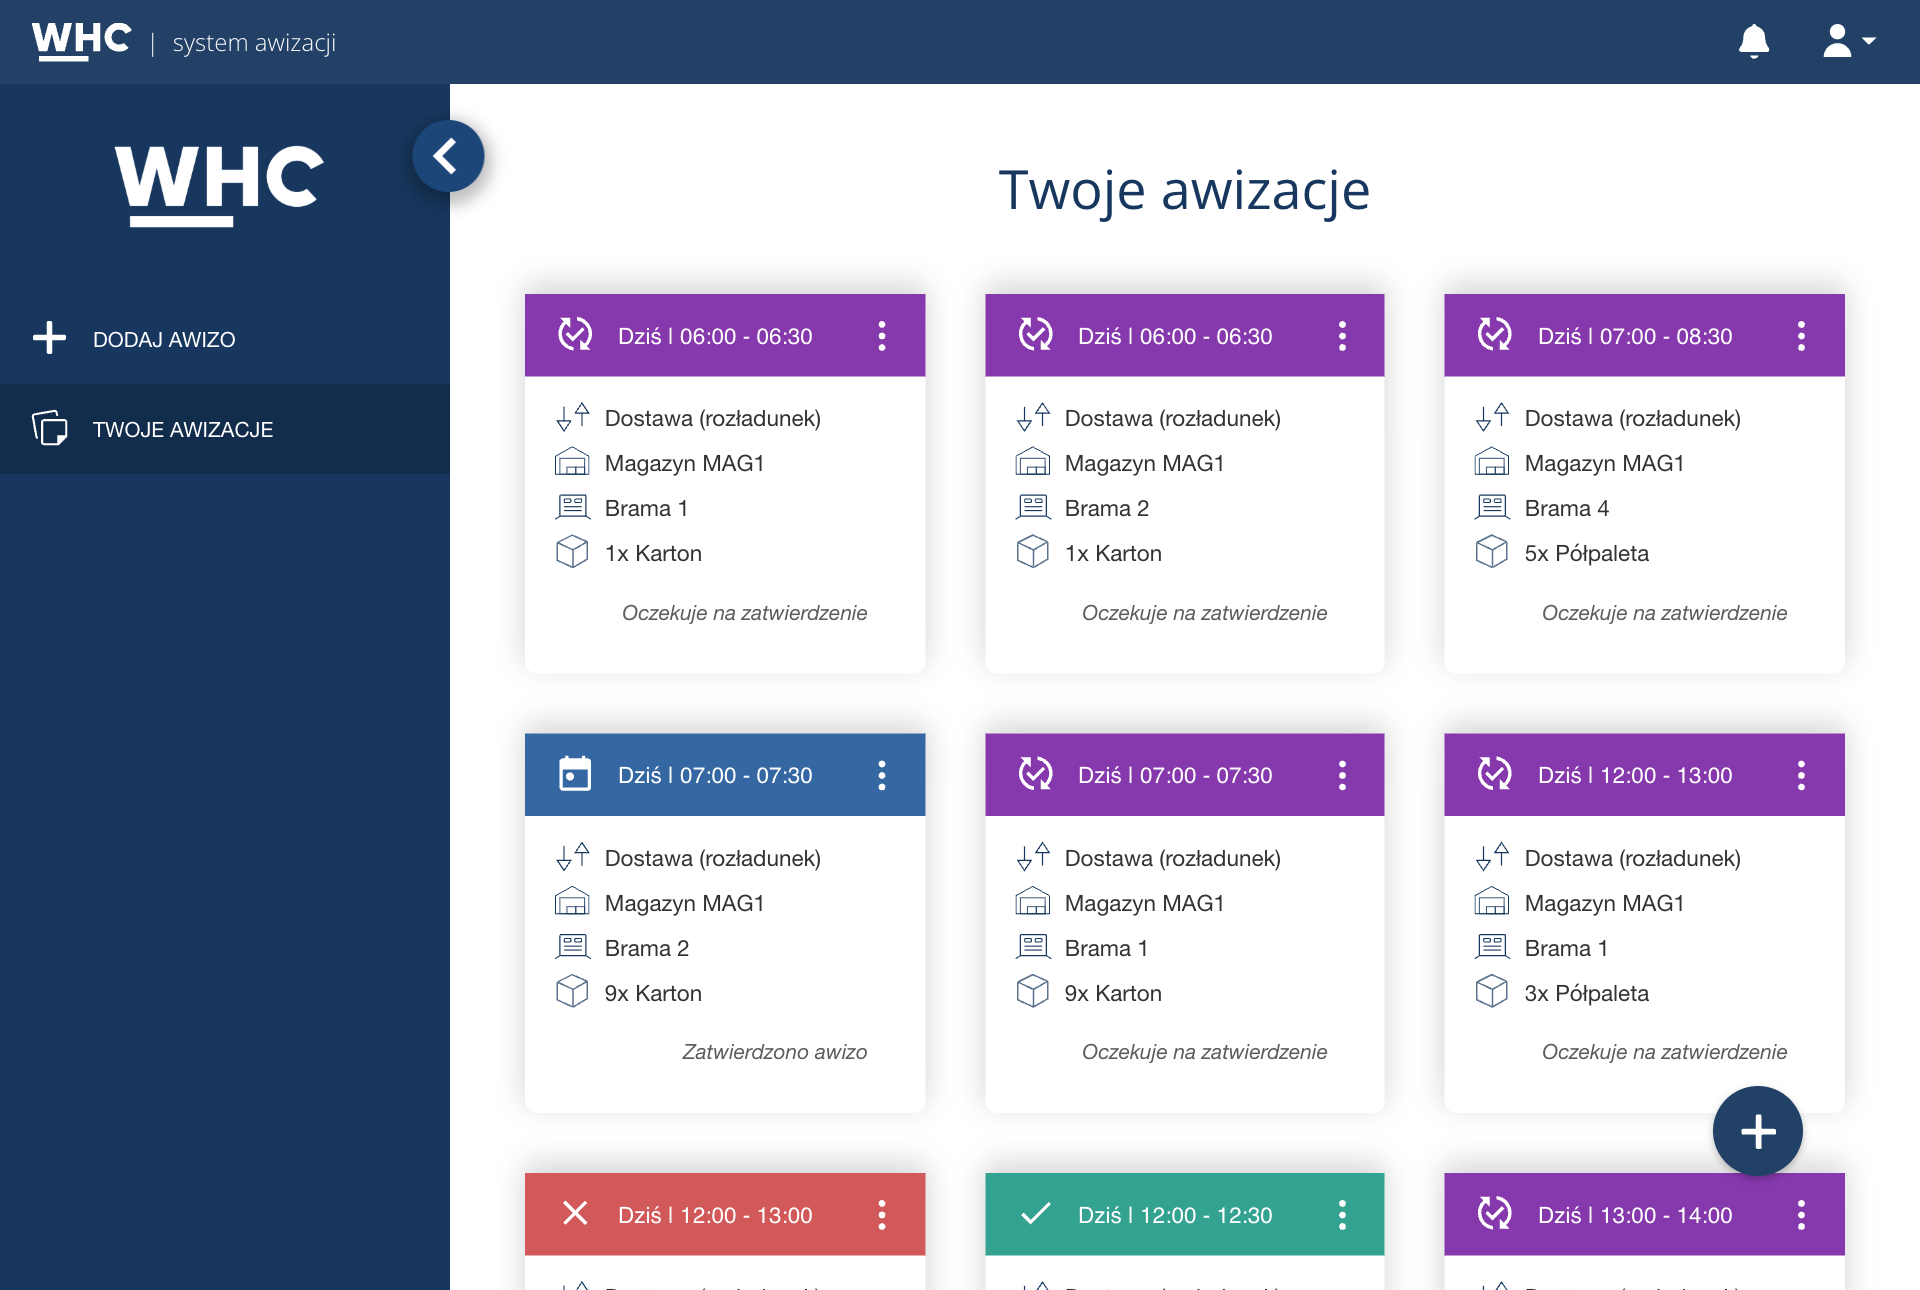
Task: Open the user account dropdown
Action: (1848, 41)
